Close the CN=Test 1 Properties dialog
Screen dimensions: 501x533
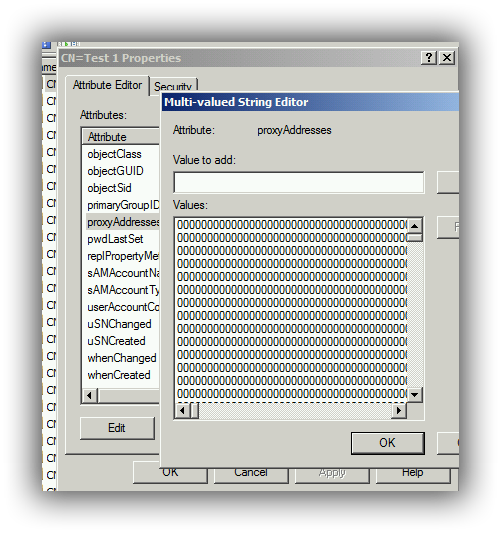click(x=447, y=58)
